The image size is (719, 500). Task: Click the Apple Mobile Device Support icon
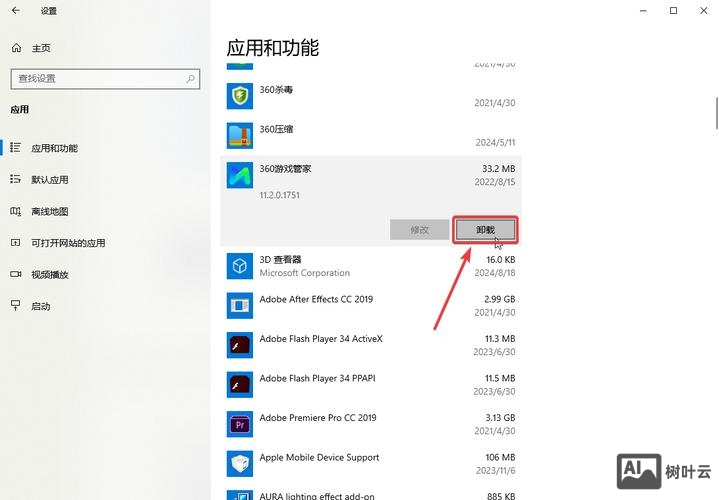[240, 464]
